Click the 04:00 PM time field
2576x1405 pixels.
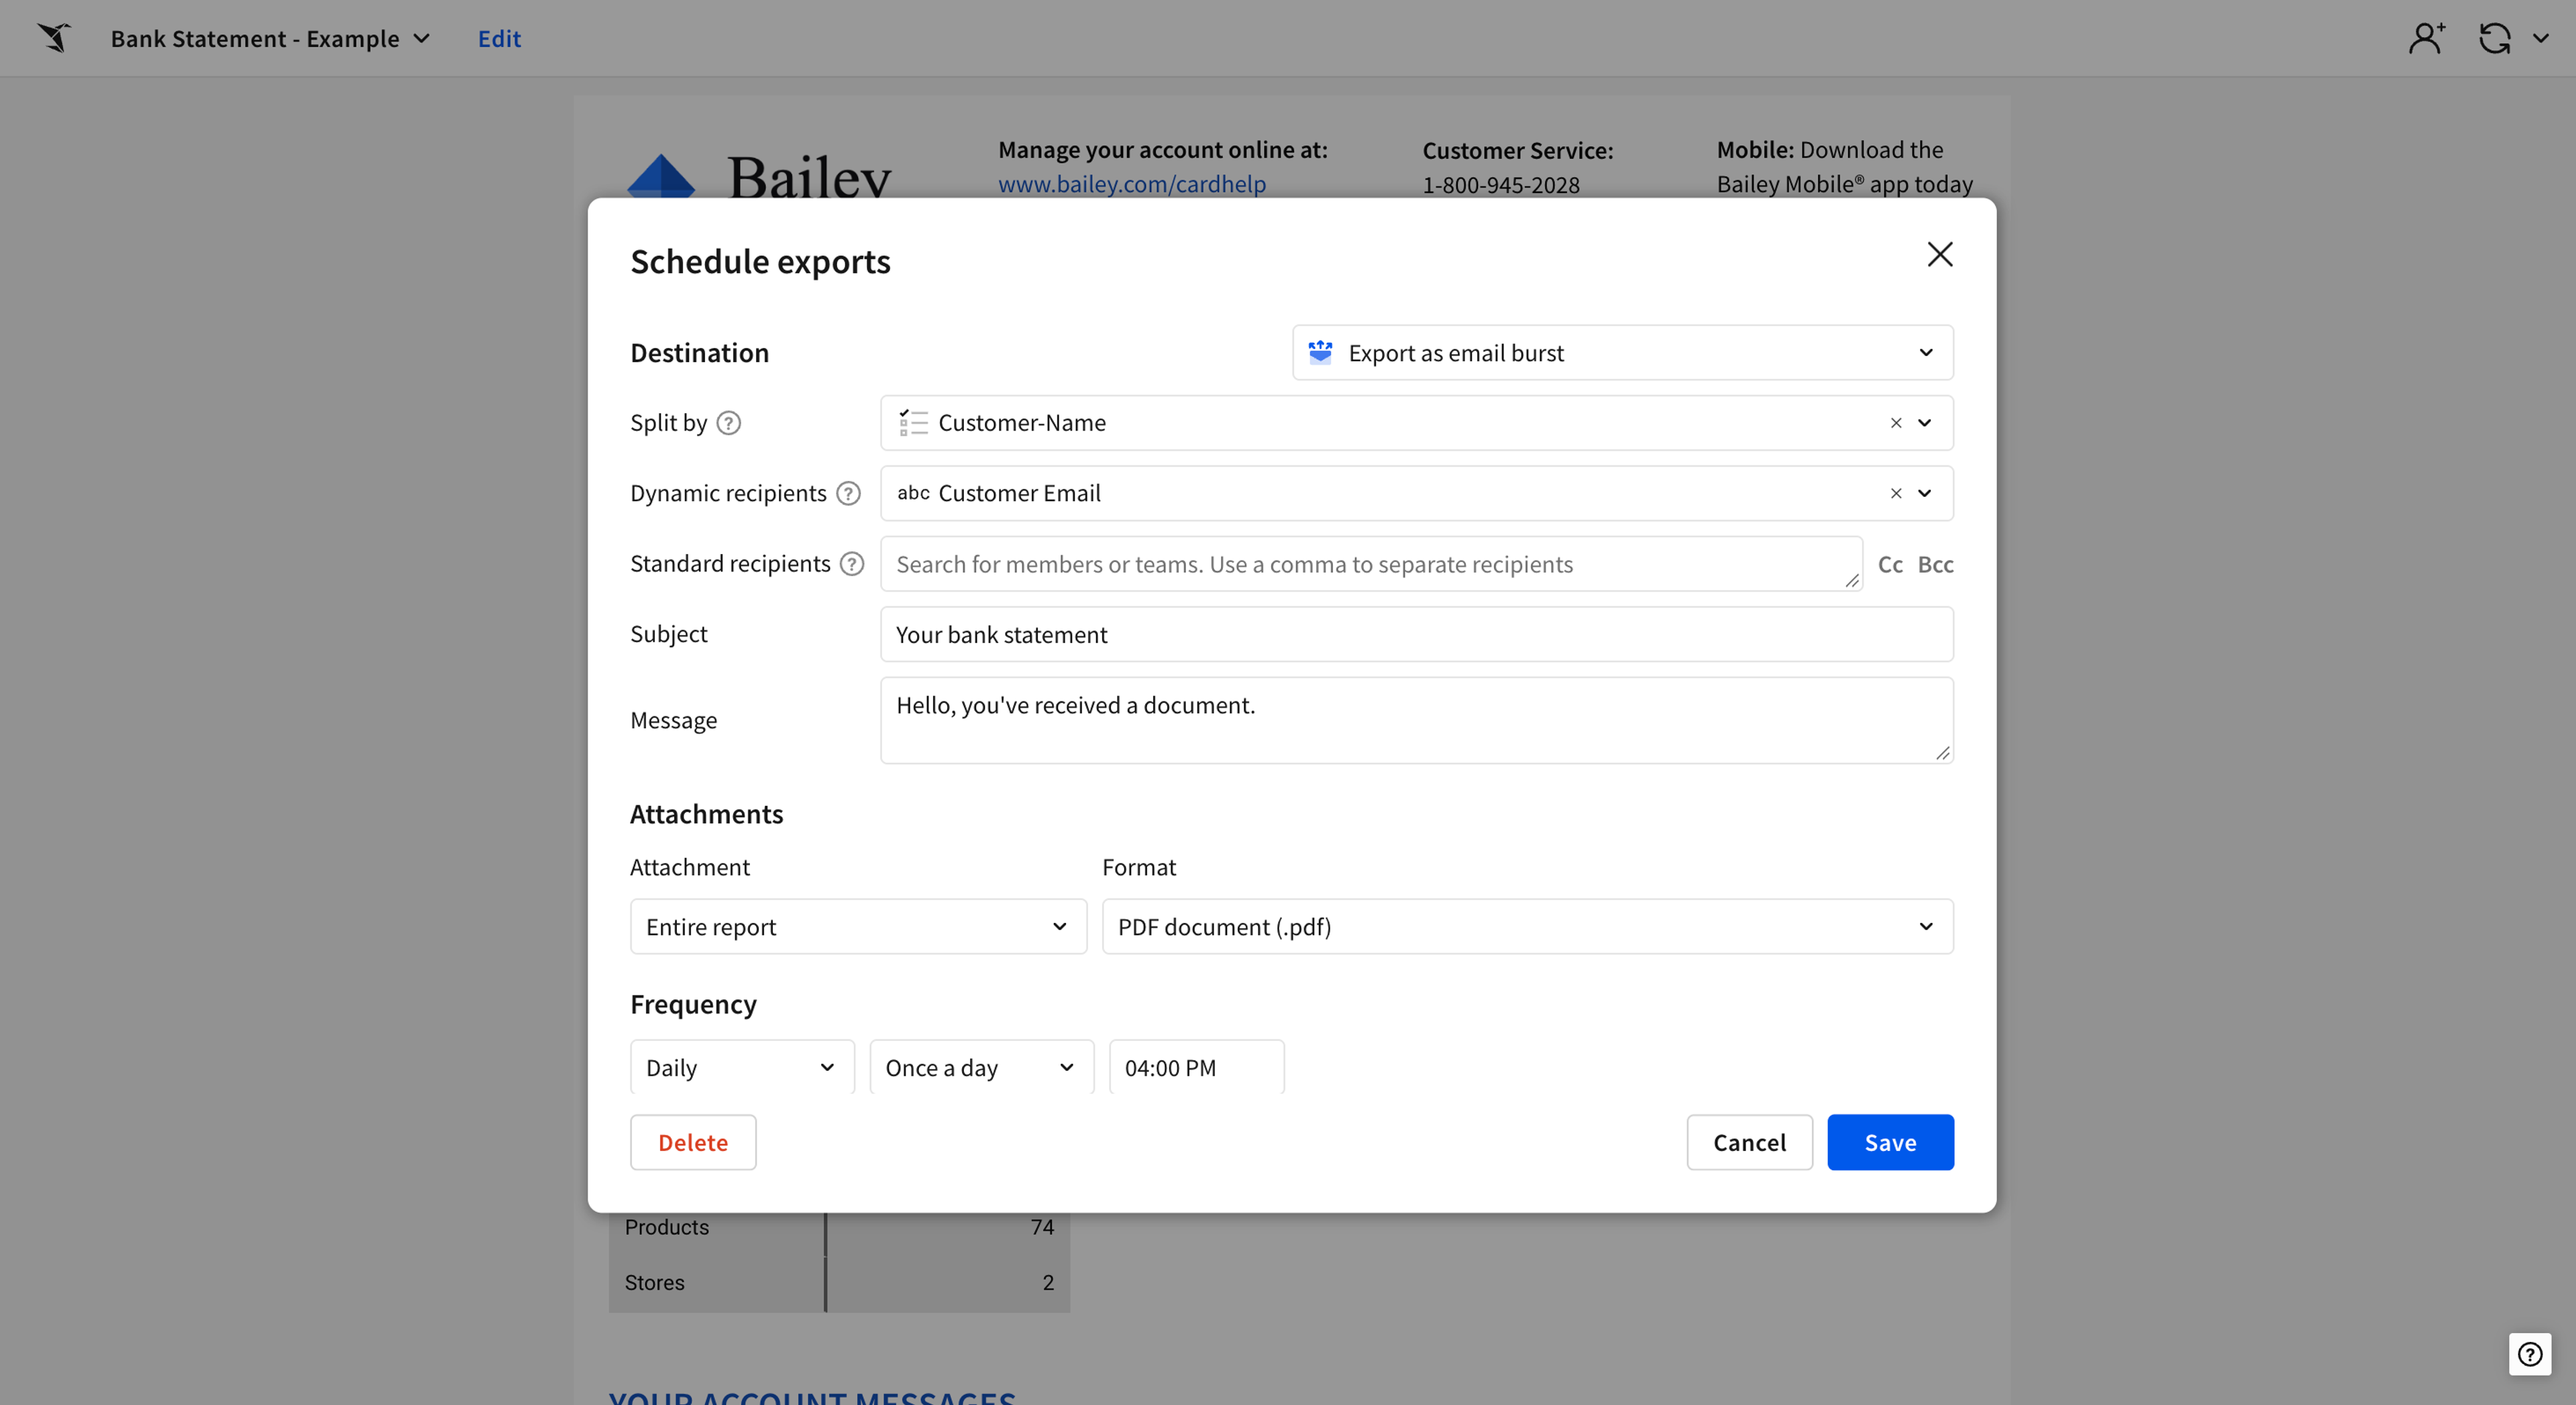coord(1196,1067)
